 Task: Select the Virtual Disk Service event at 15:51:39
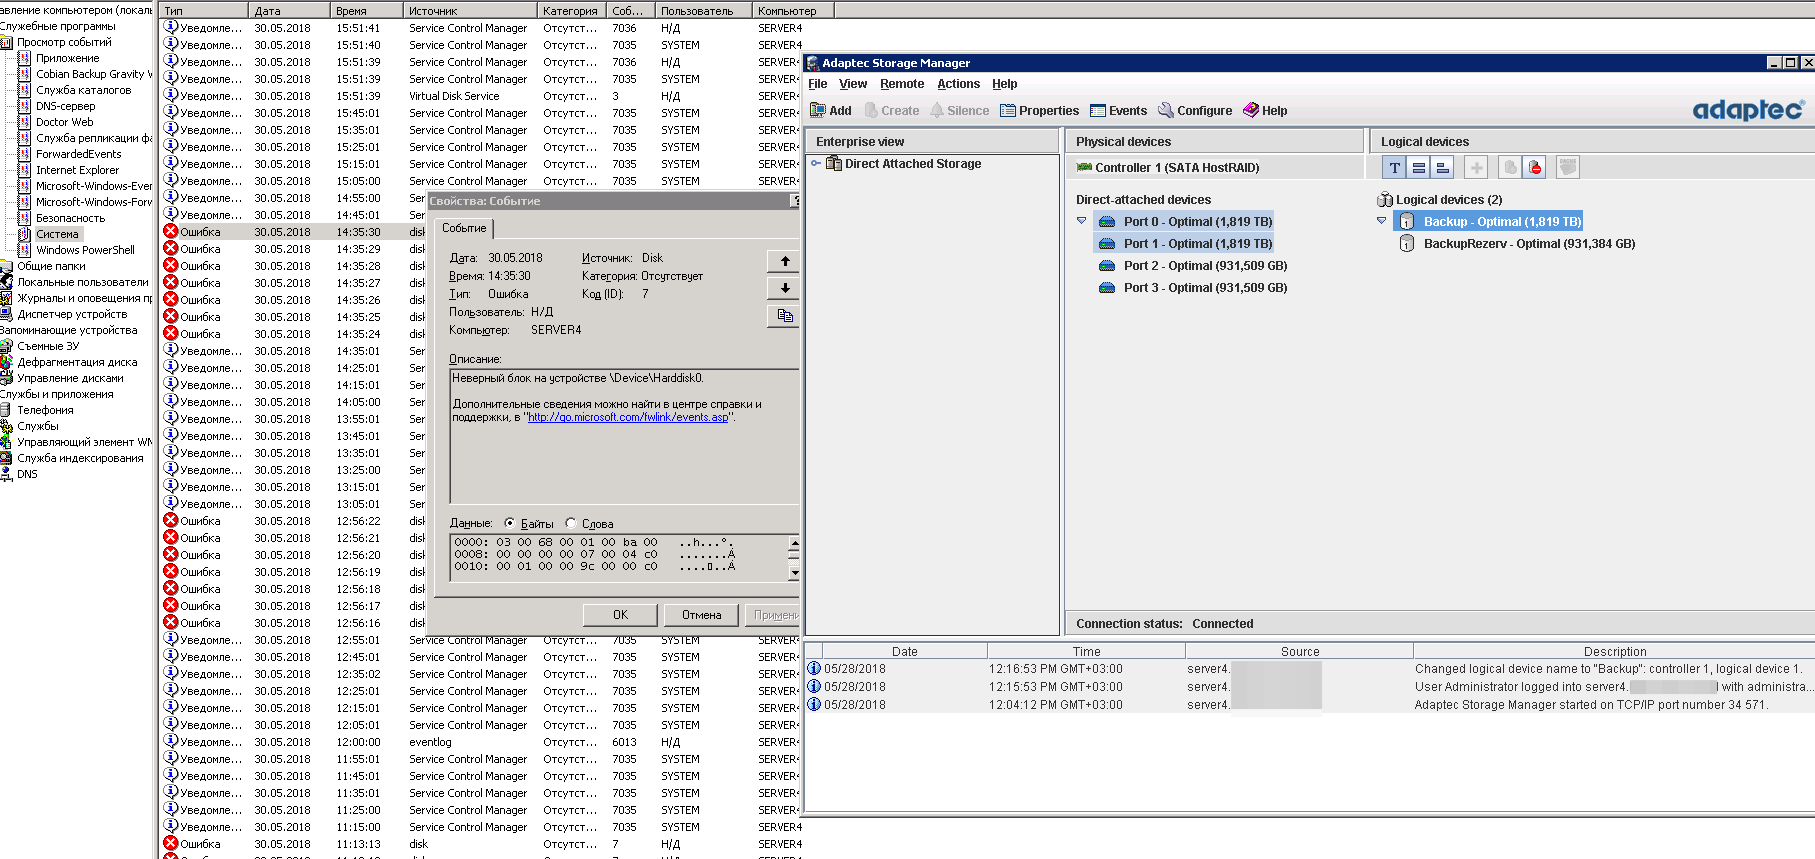(x=481, y=96)
